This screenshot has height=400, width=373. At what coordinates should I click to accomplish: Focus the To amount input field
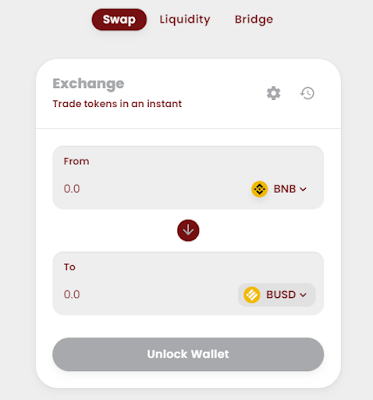147,295
